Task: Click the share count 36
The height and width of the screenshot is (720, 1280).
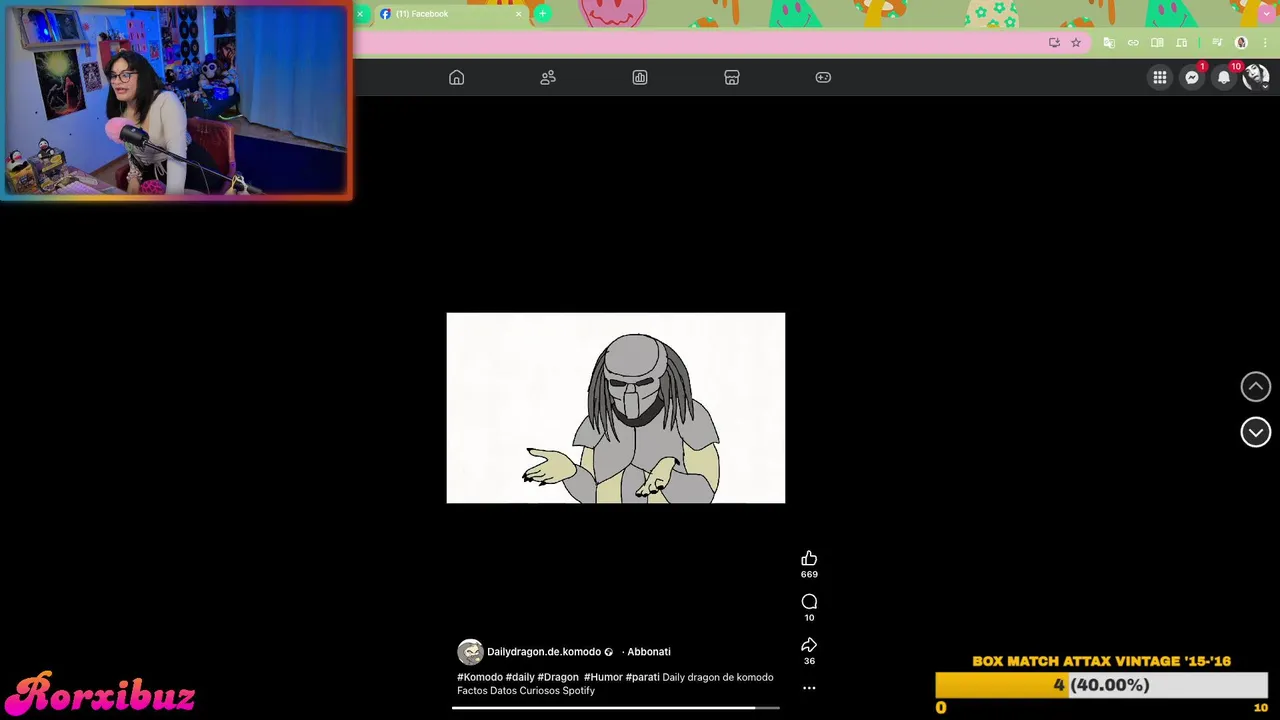Action: tap(809, 661)
